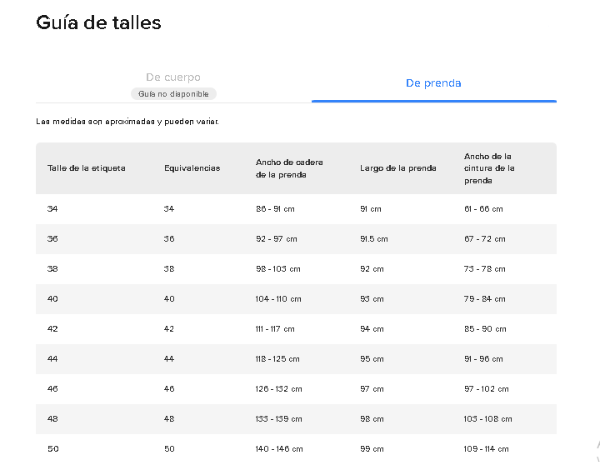Viewport: 600px width, 462px height.
Task: Select the size 34 label cell
Action: pos(53,209)
